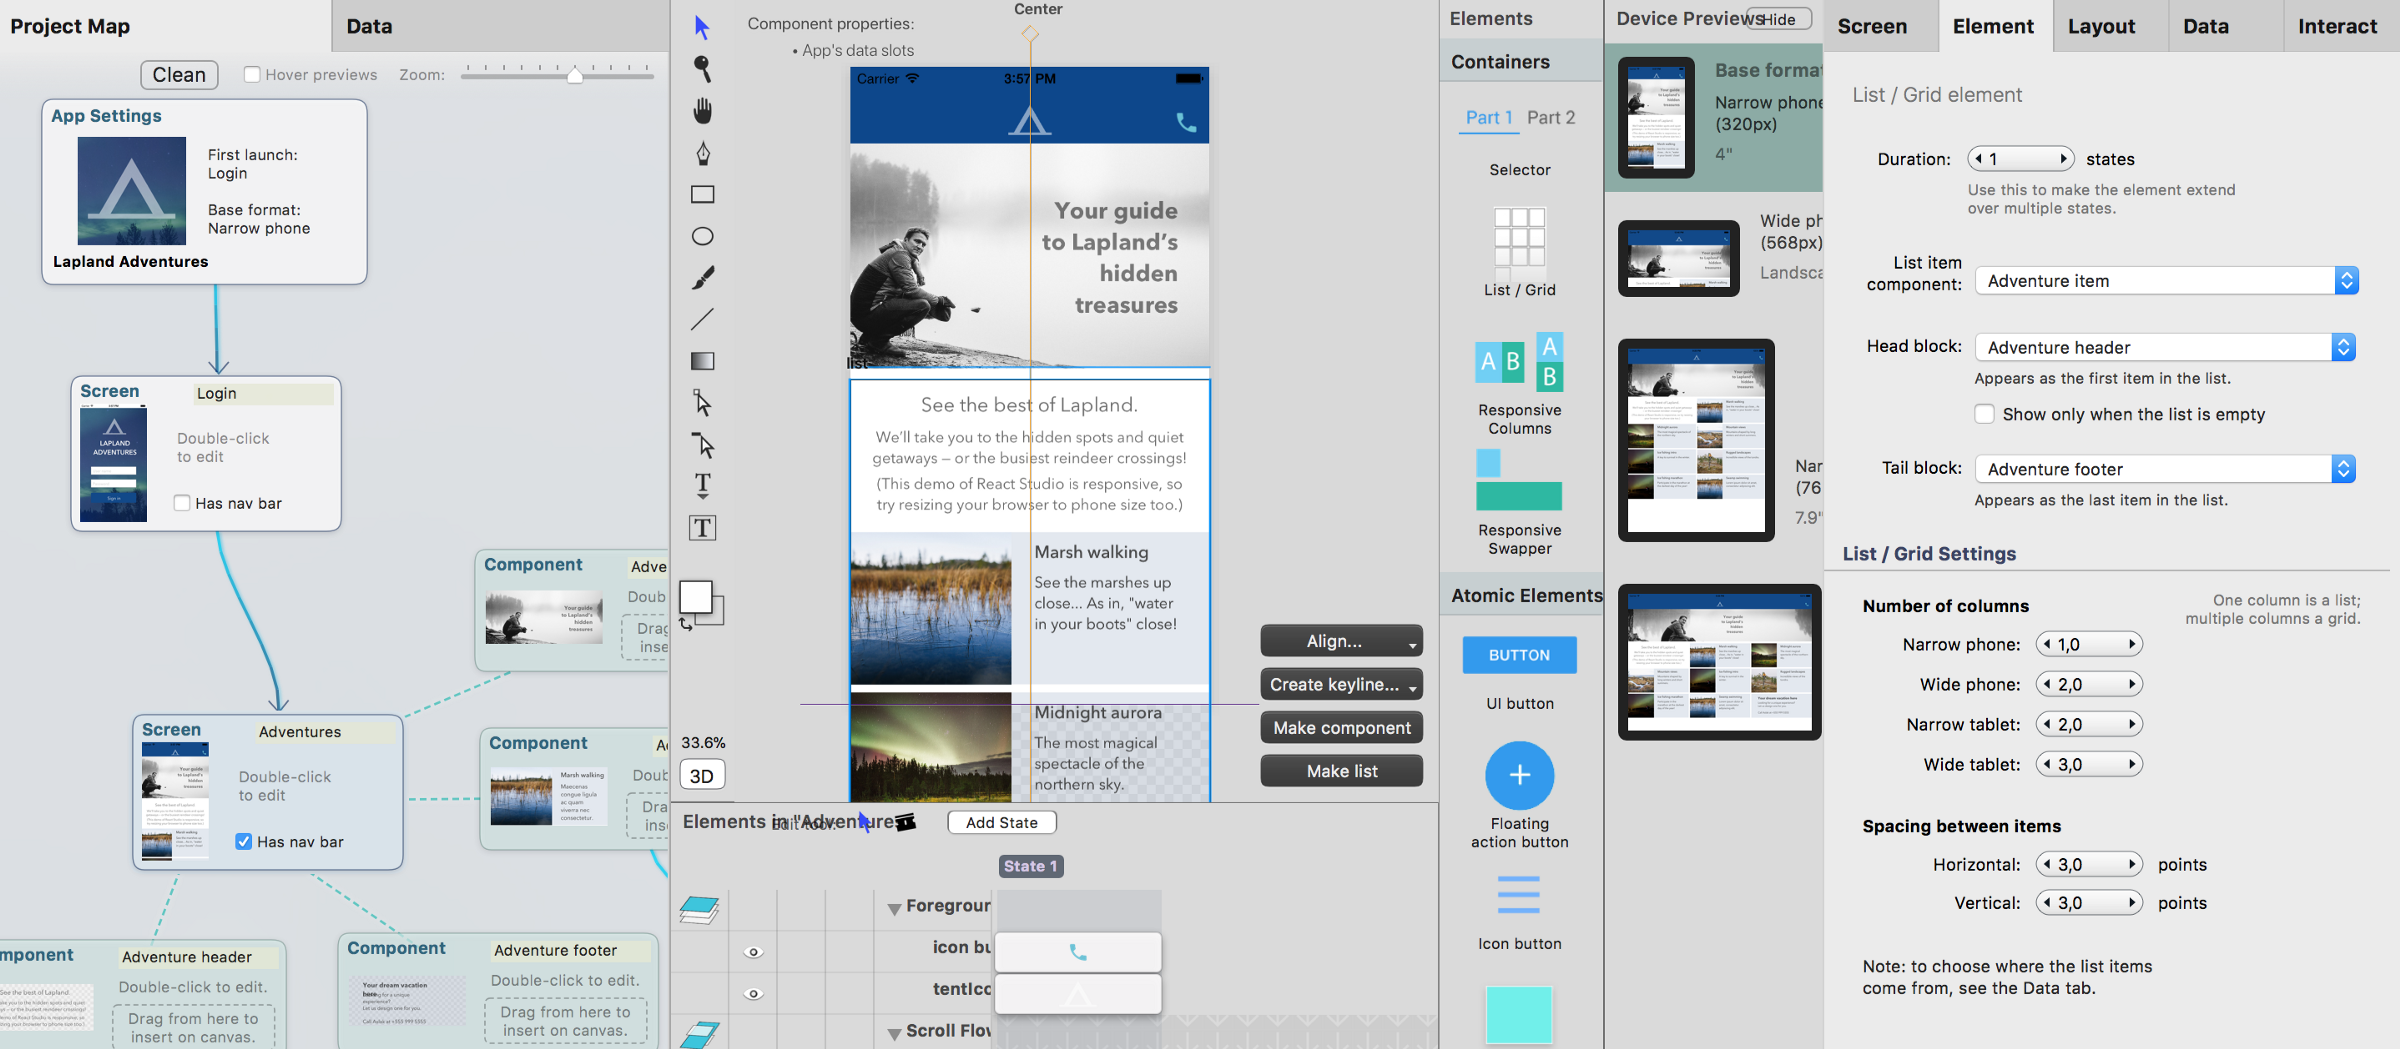This screenshot has height=1049, width=2400.
Task: Select the Wide phone device preview thumbnail
Action: click(1678, 258)
